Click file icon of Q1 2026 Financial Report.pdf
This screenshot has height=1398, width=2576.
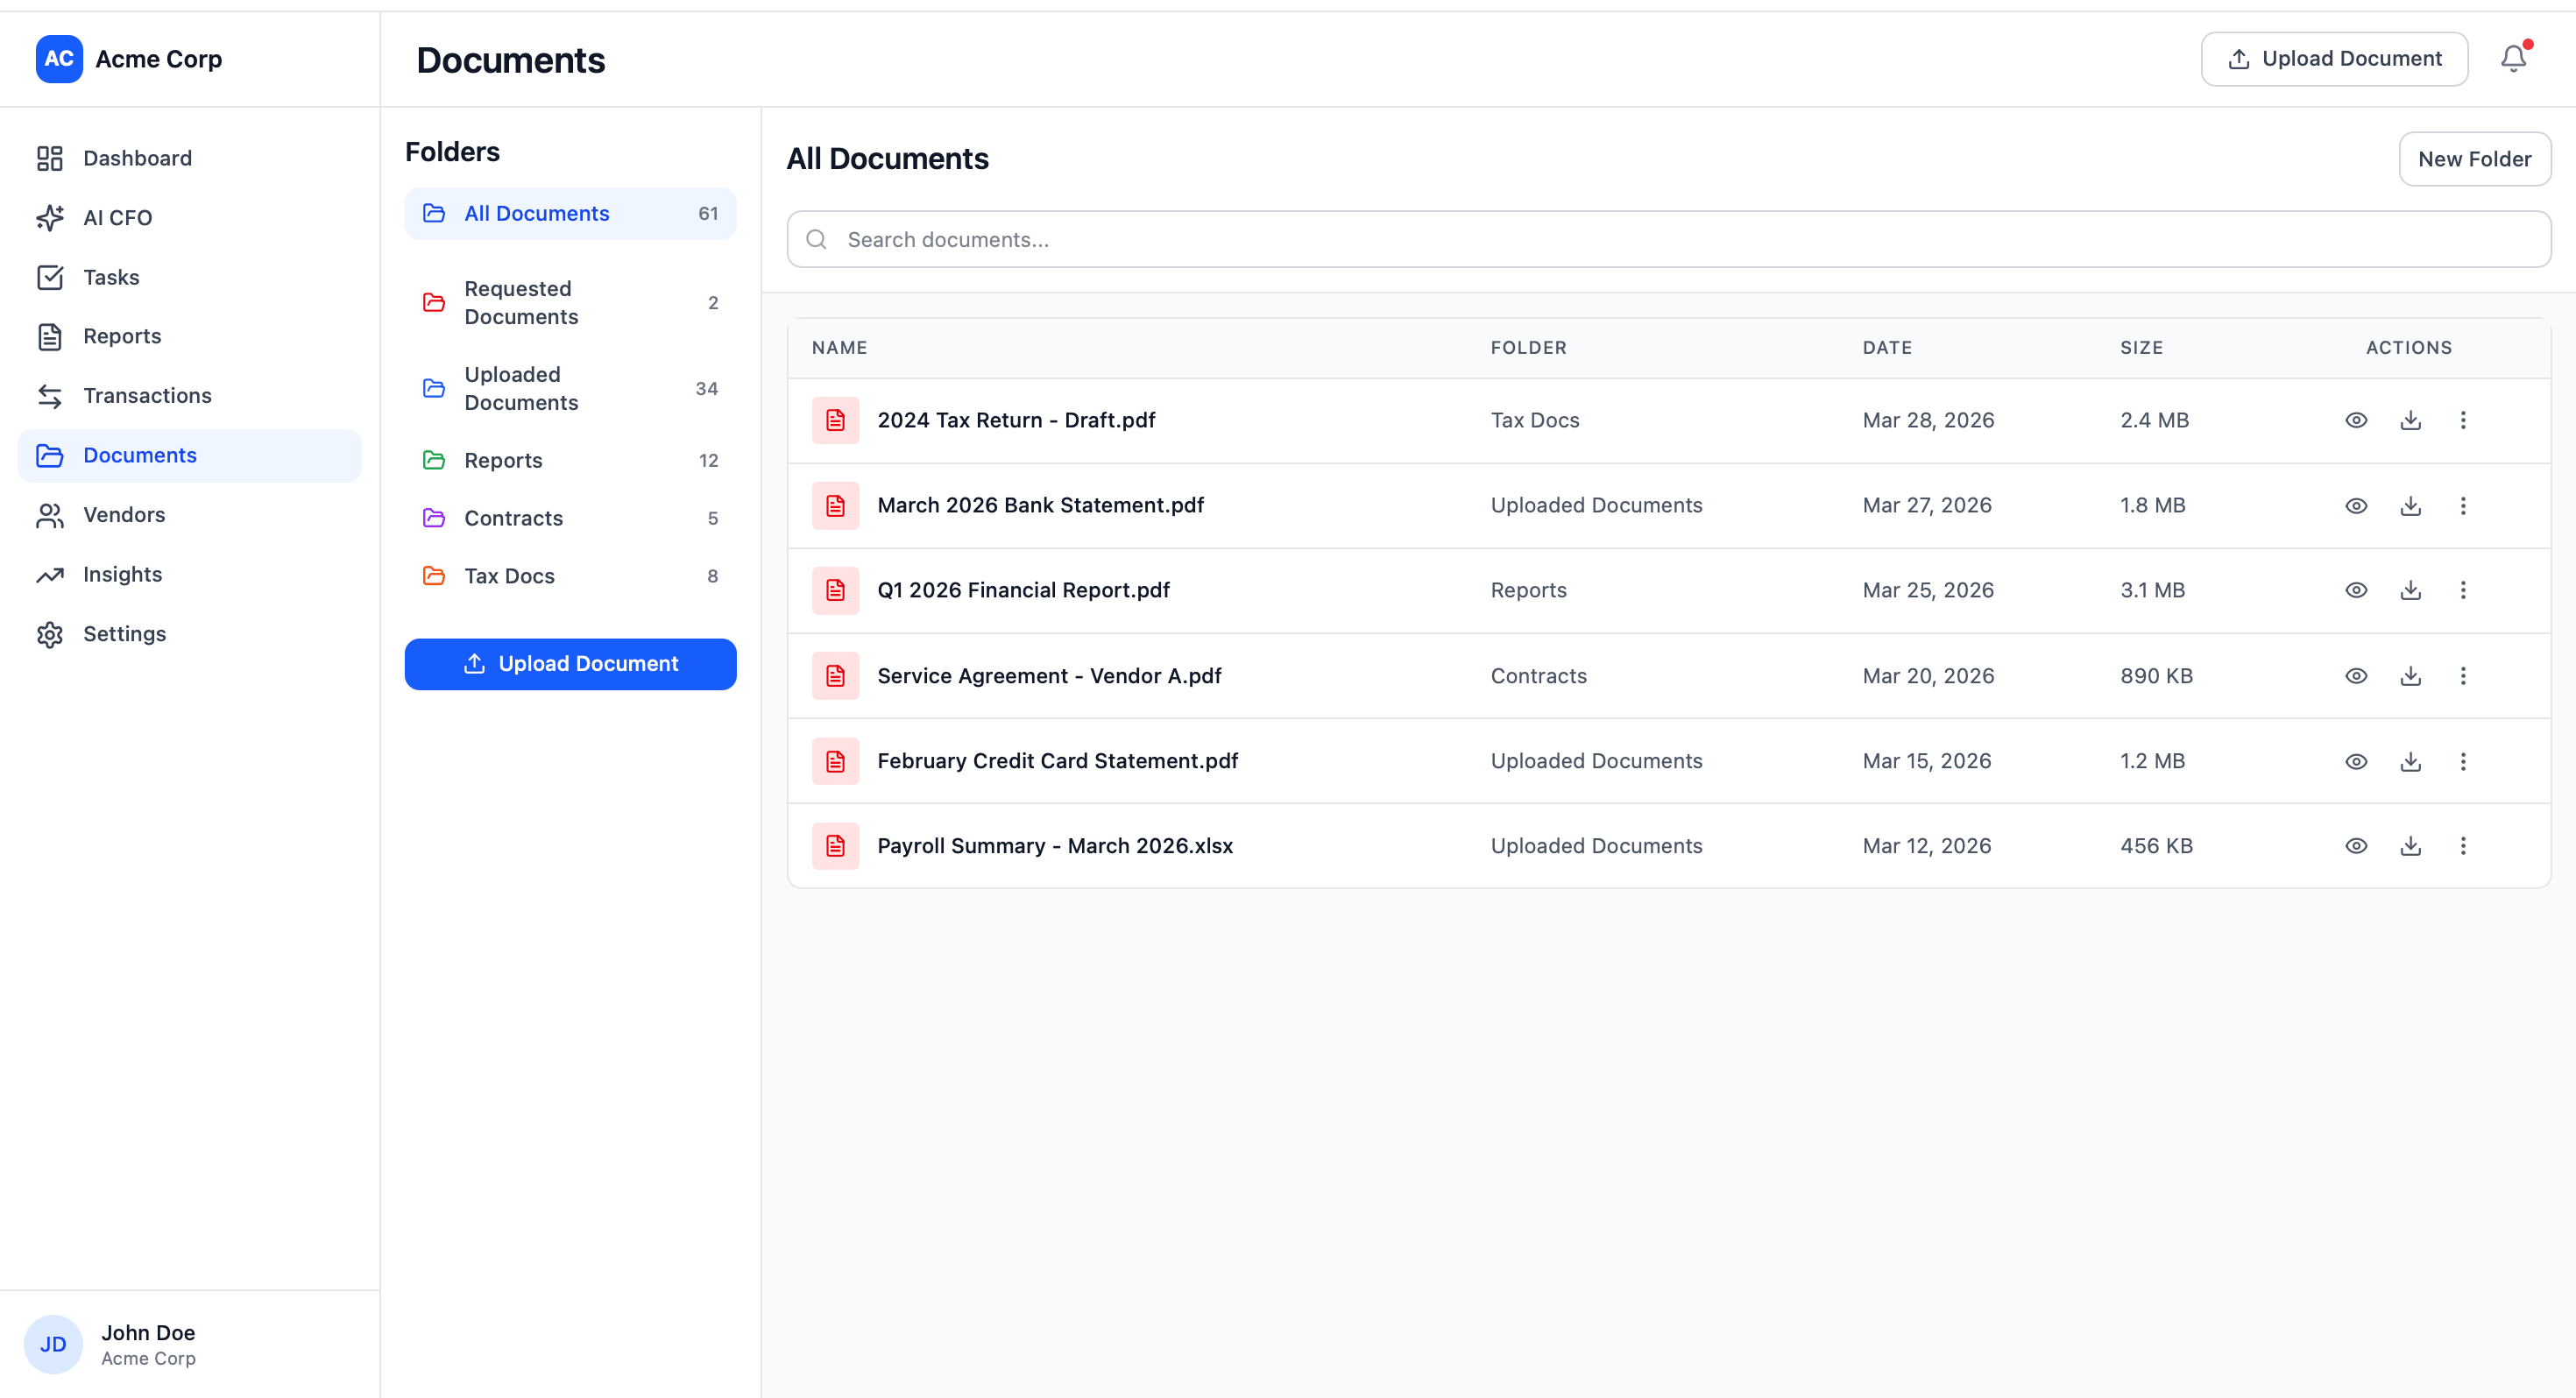[835, 590]
